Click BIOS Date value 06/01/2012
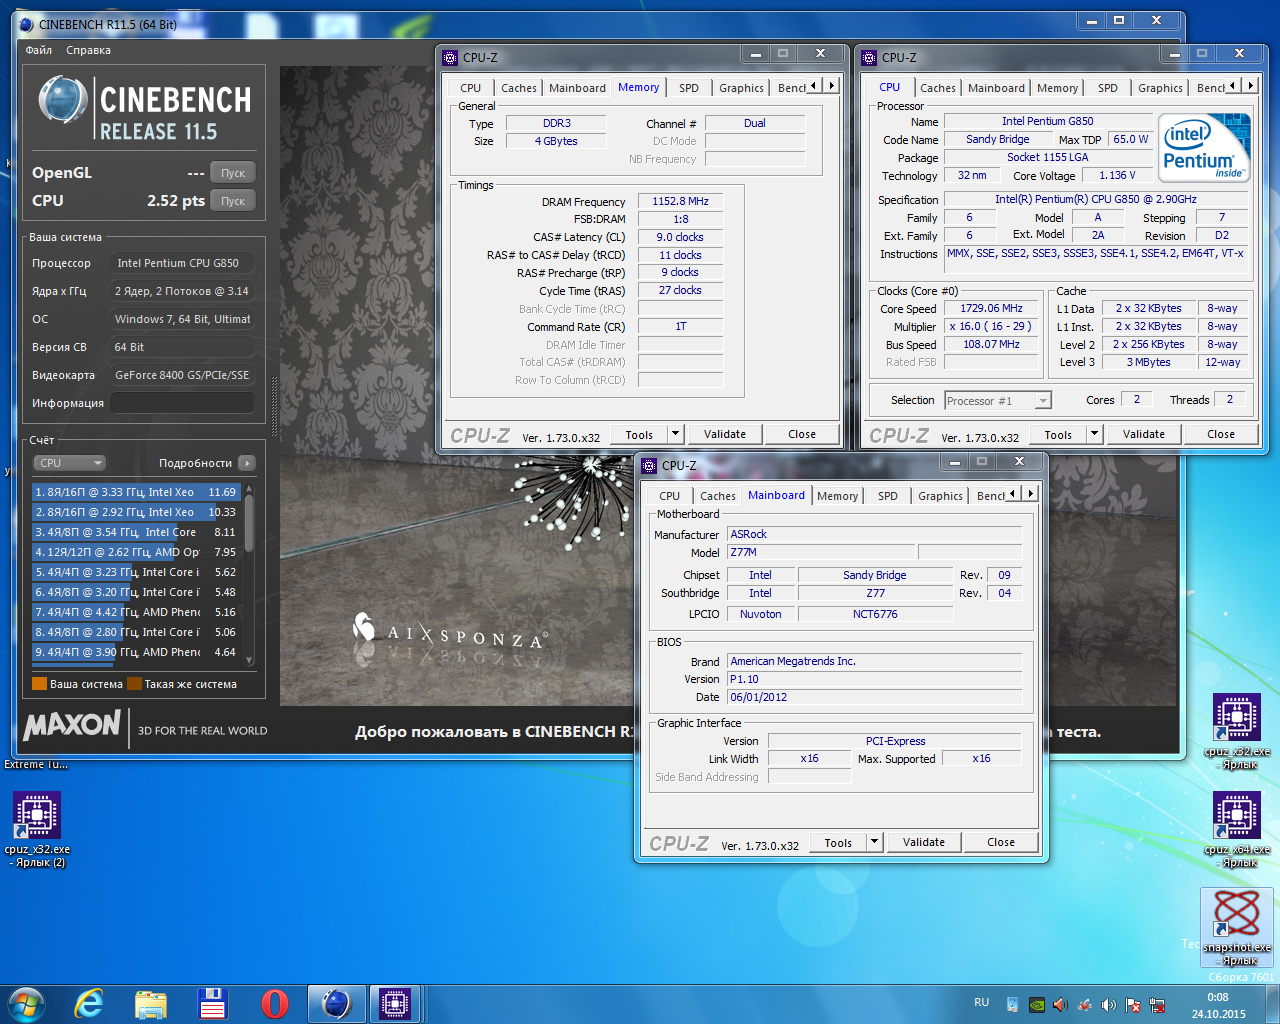The image size is (1280, 1024). 875,697
